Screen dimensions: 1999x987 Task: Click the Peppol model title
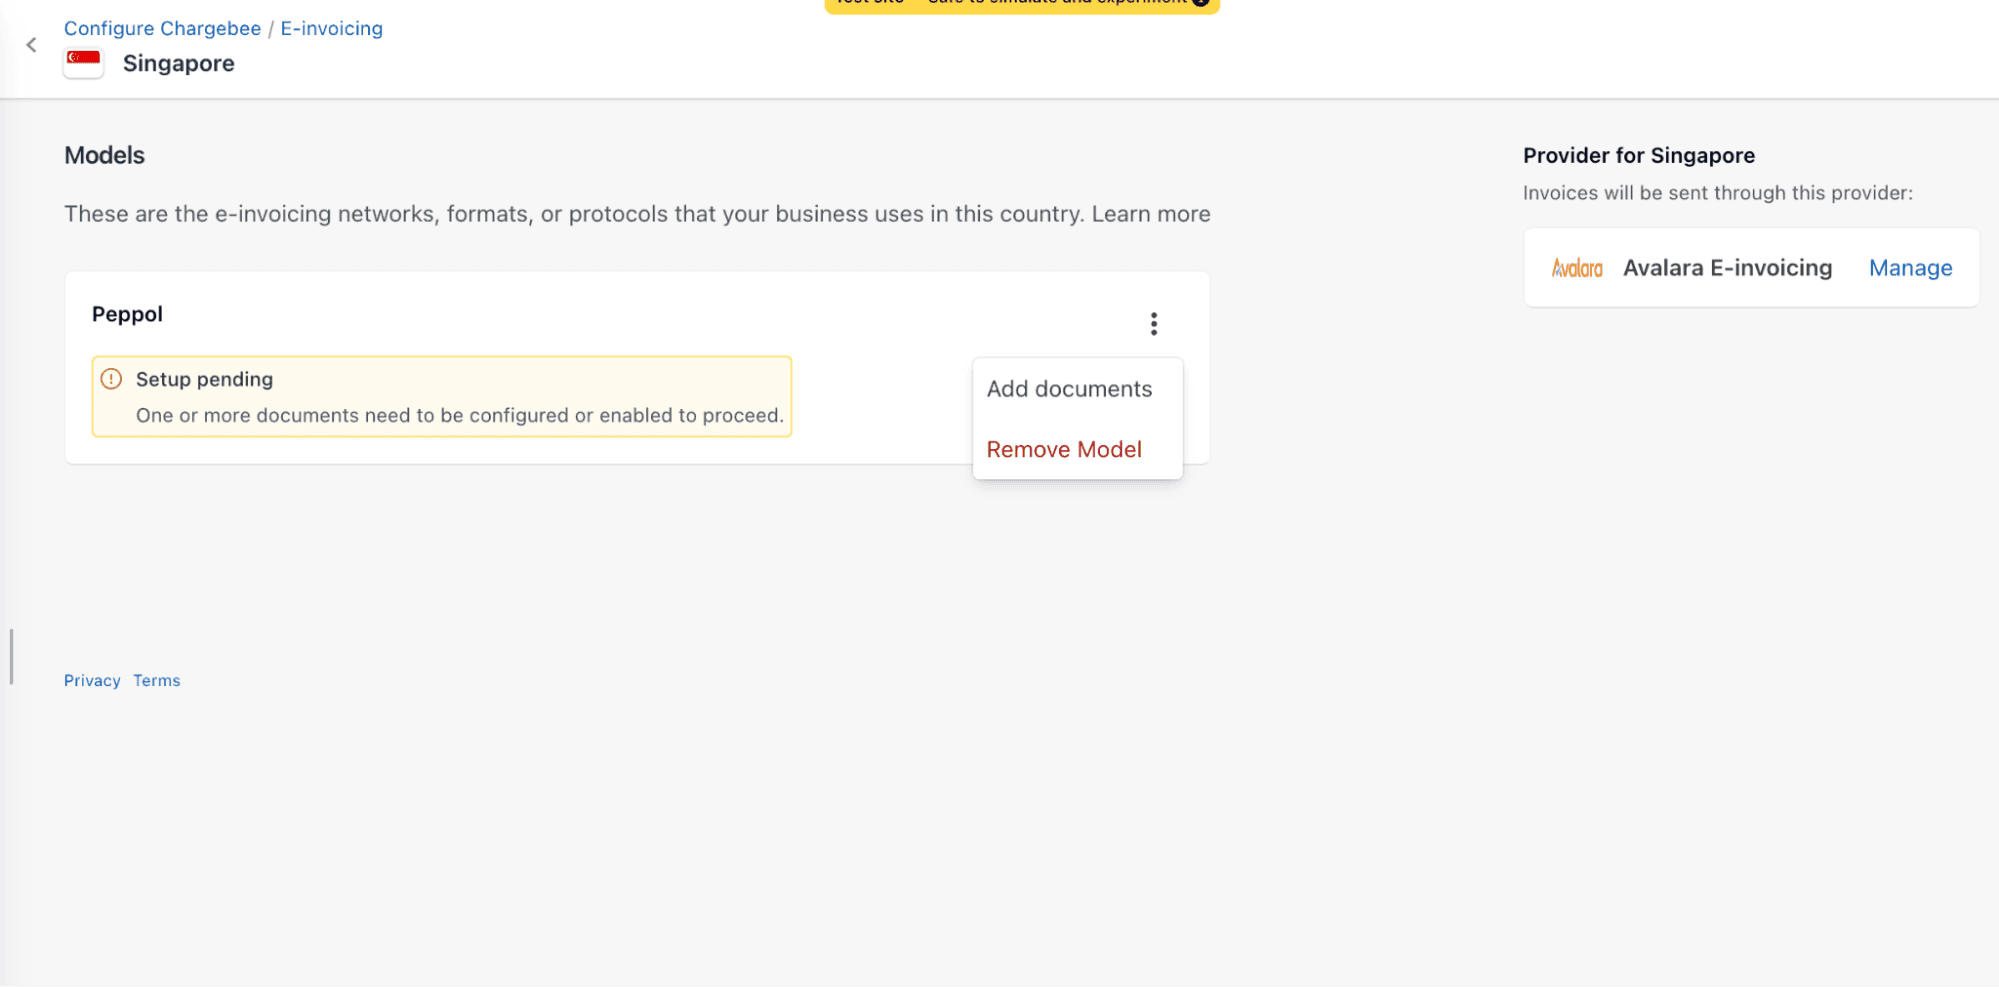pos(127,314)
